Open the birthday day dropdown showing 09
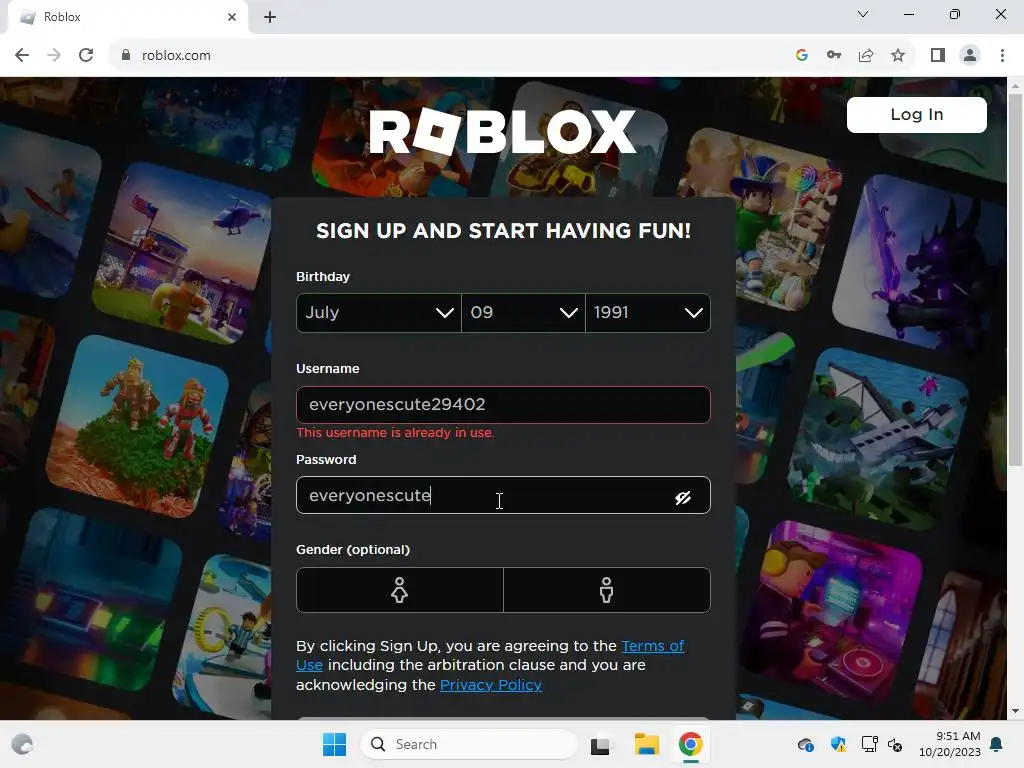Image resolution: width=1024 pixels, height=768 pixels. pyautogui.click(x=523, y=313)
